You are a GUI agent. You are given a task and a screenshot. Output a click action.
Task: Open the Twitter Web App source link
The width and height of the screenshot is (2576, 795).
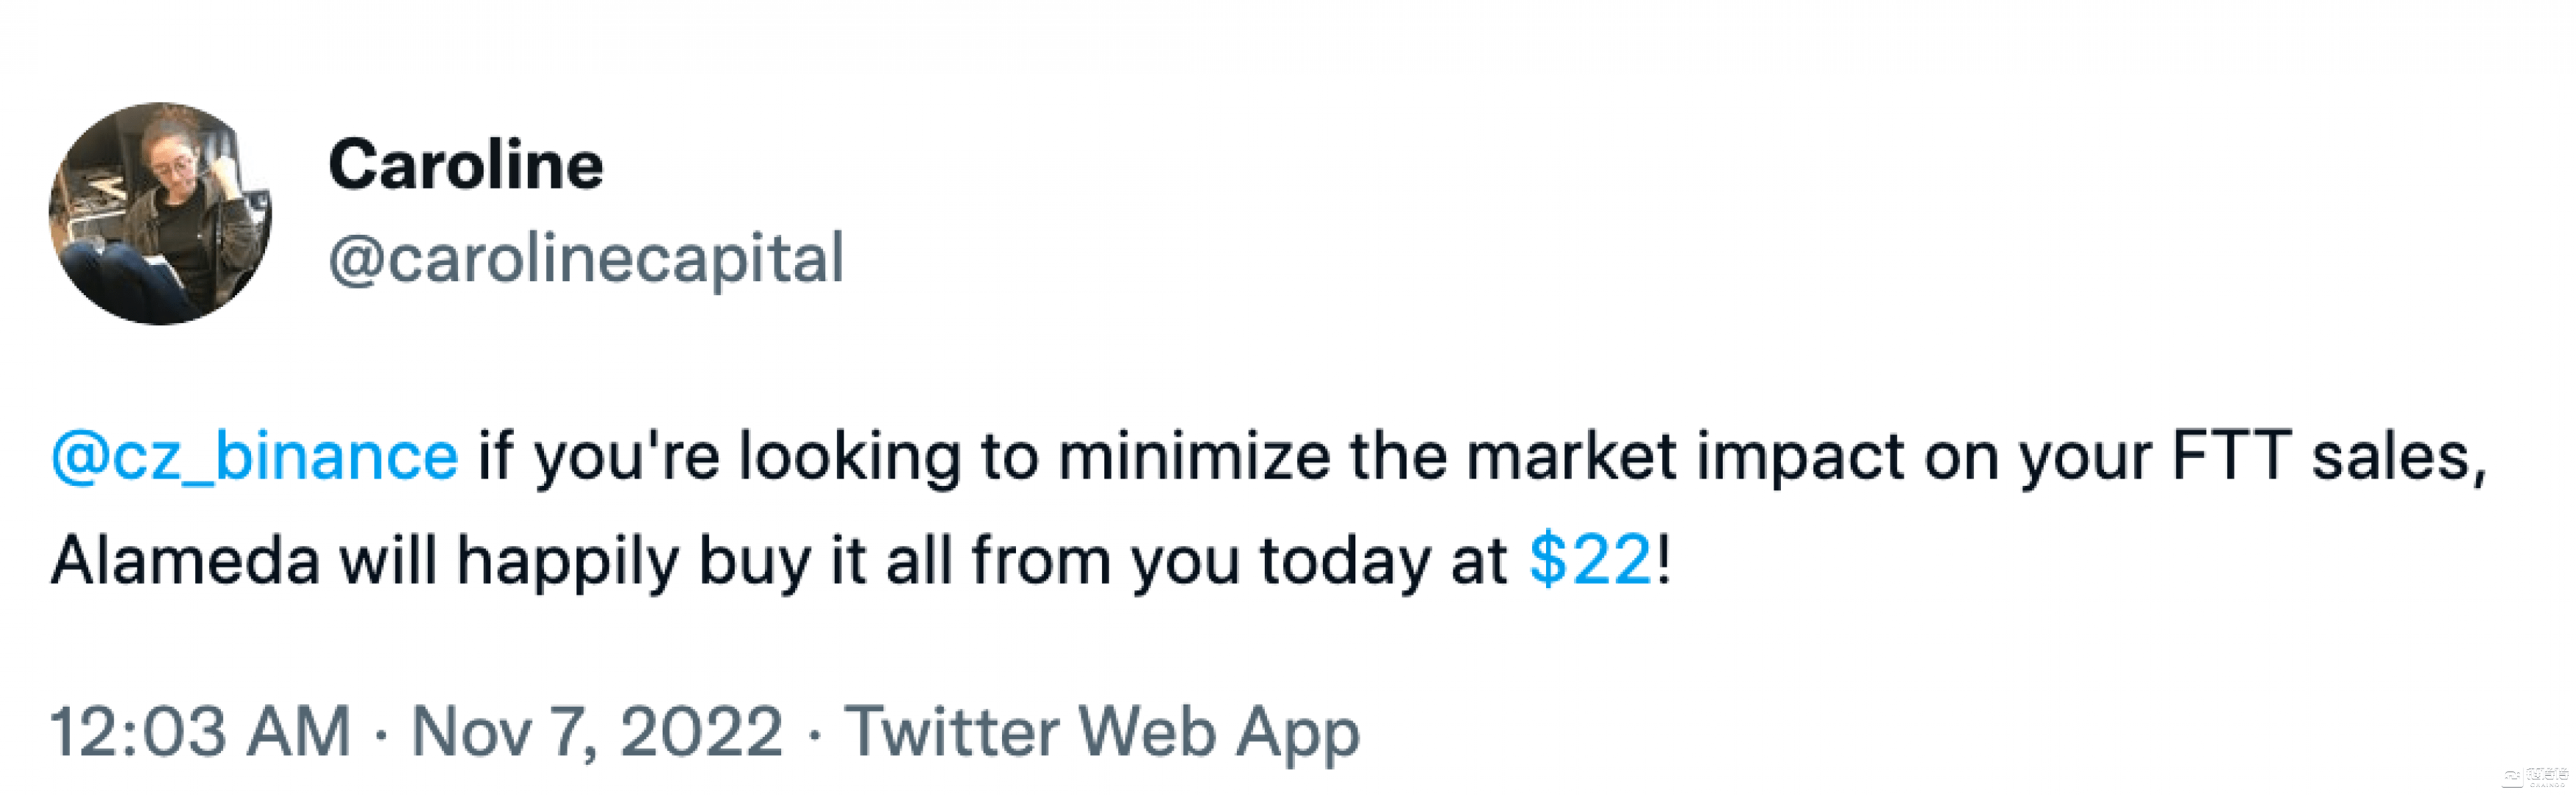pyautogui.click(x=1102, y=732)
